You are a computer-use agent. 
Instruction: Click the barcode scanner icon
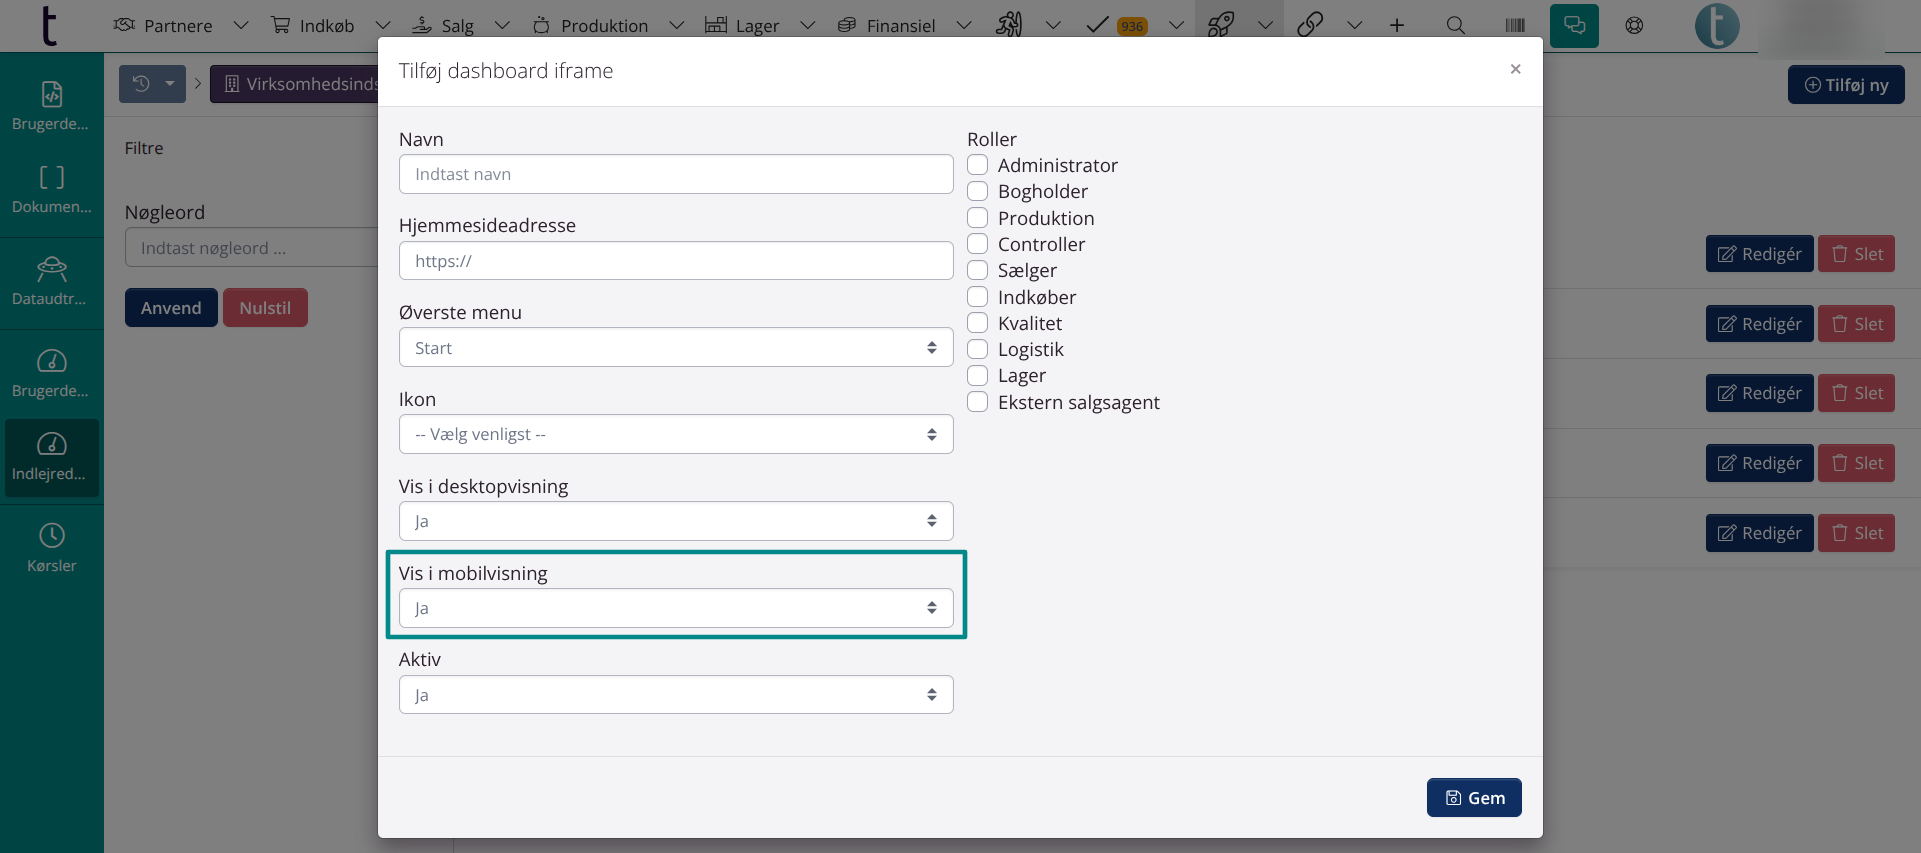click(x=1515, y=25)
